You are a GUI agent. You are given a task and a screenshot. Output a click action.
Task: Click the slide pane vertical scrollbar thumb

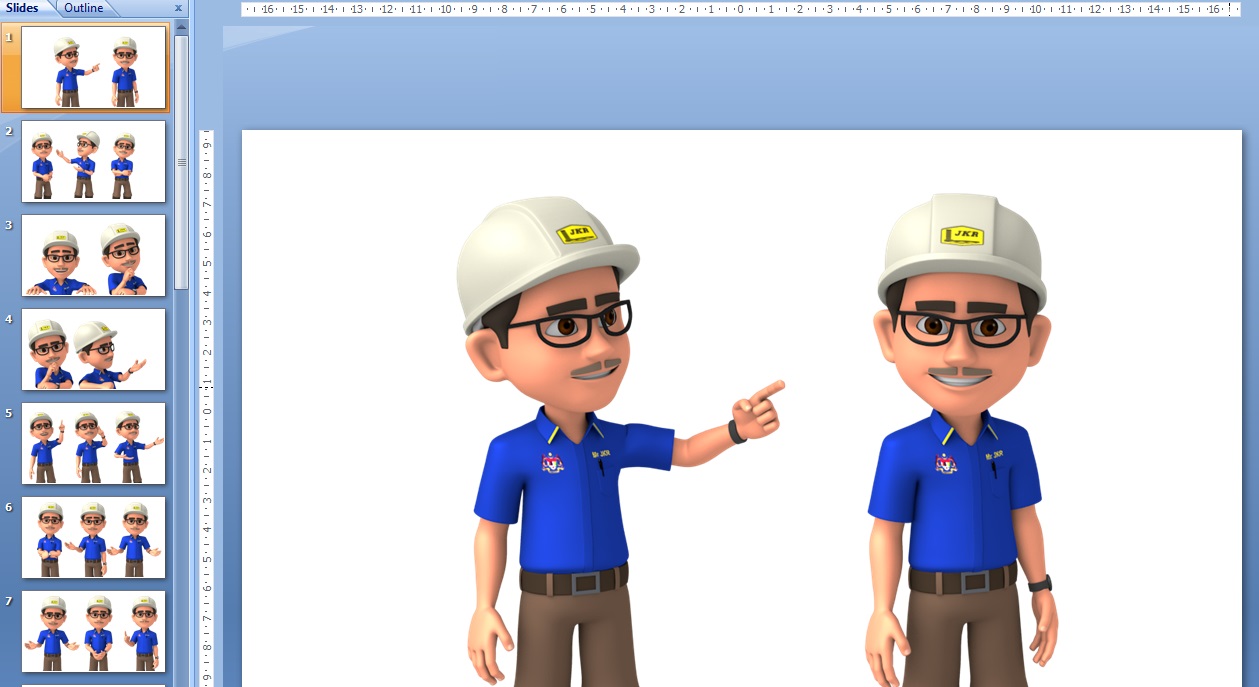pyautogui.click(x=181, y=161)
